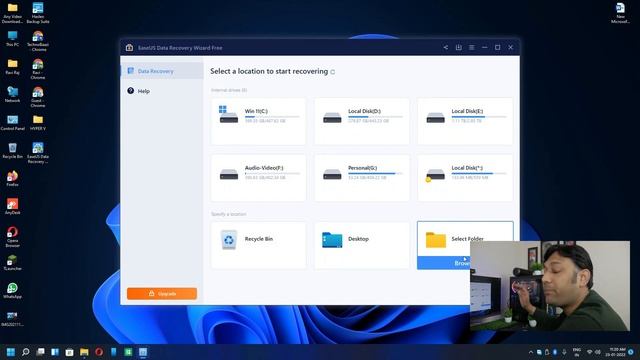Launch Opera Browser from the desktop

[12, 237]
